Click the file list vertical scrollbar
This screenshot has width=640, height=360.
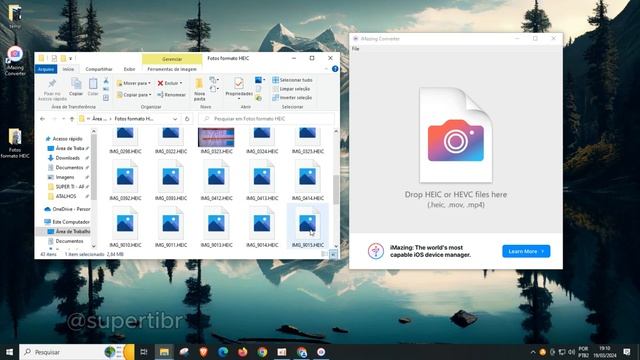click(336, 189)
